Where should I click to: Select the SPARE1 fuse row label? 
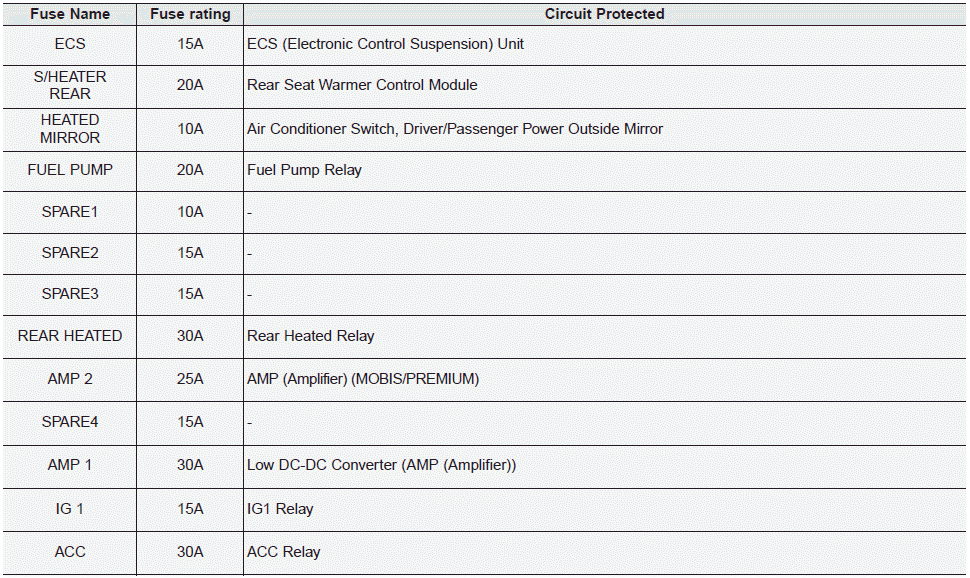(x=70, y=212)
